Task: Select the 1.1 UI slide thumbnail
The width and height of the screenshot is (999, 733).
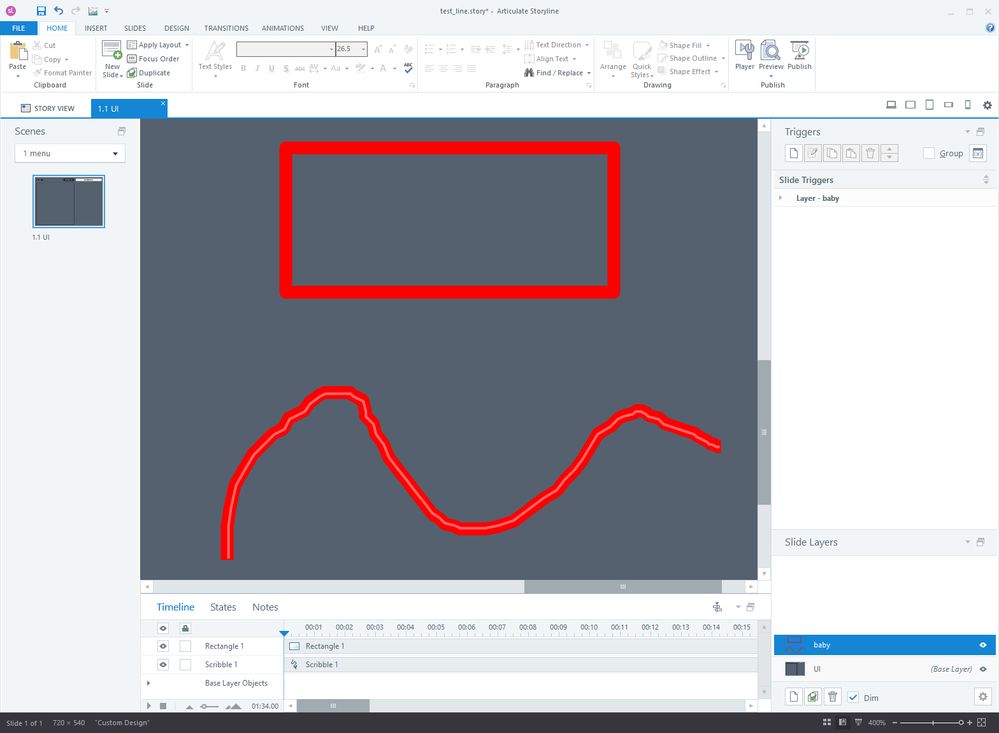Action: click(69, 201)
